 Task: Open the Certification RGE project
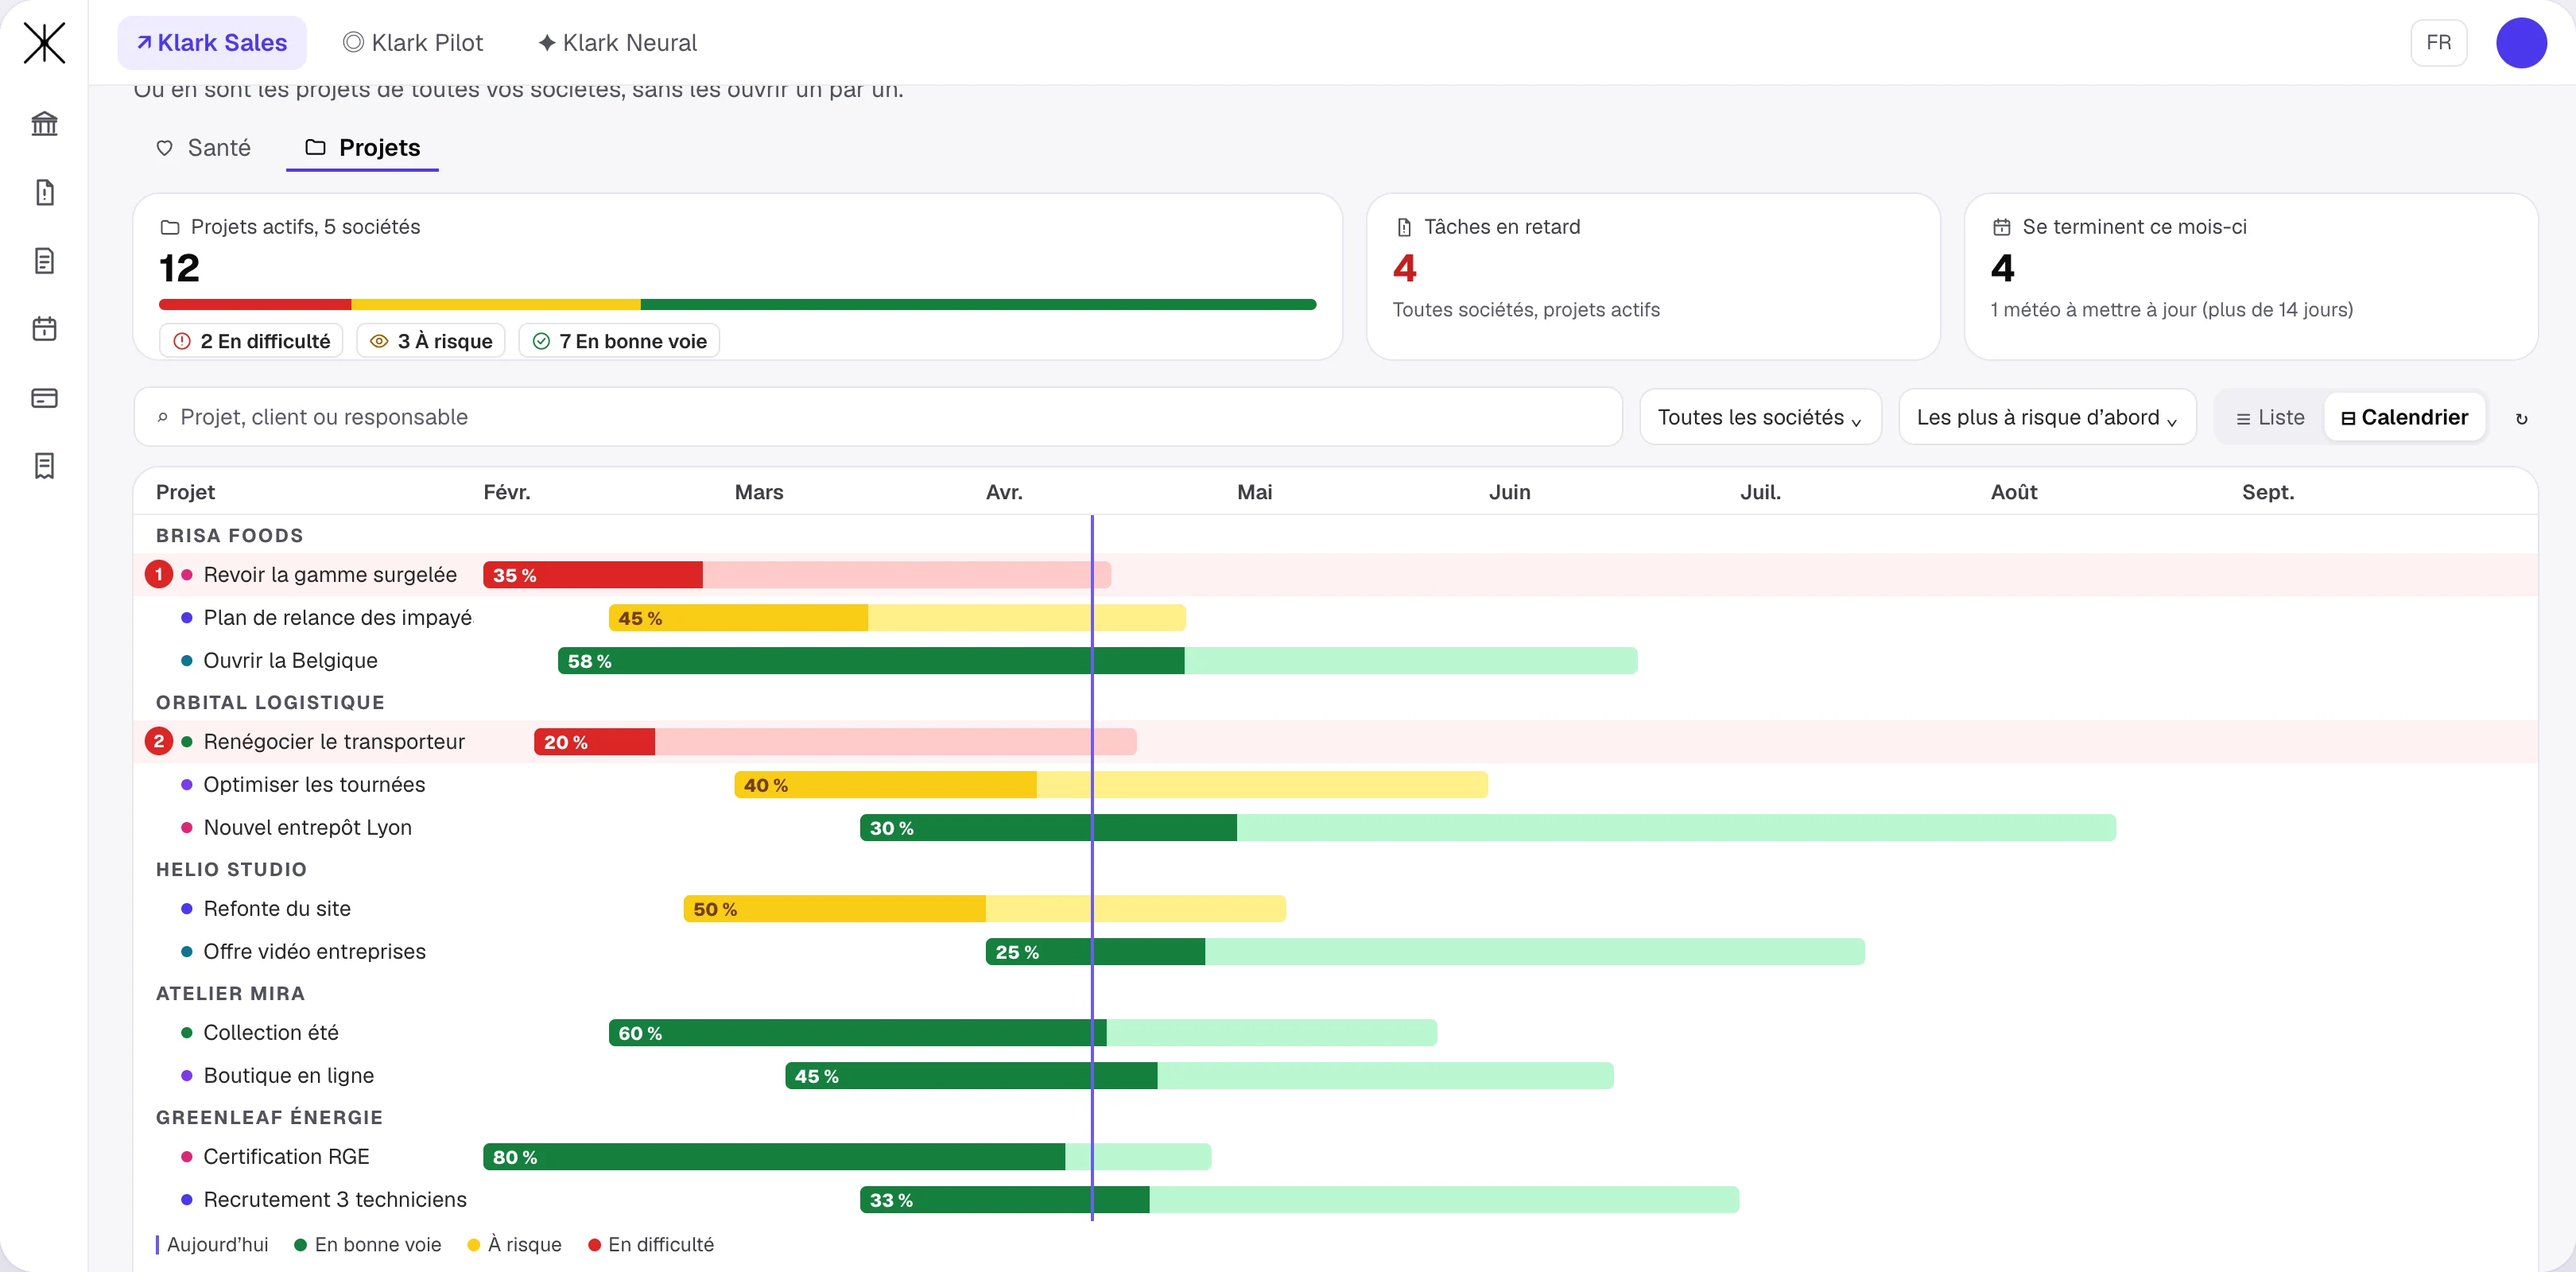click(x=286, y=1157)
